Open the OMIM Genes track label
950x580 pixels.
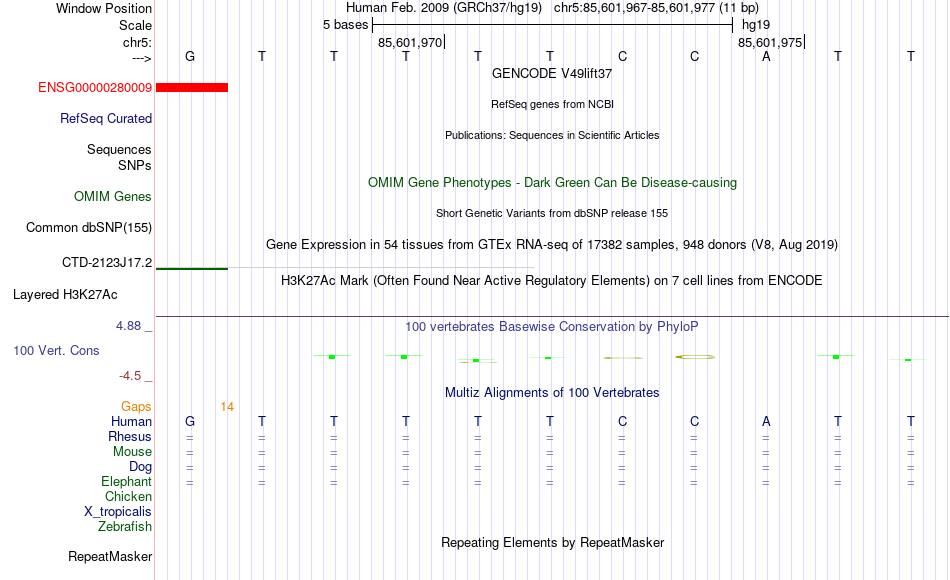click(113, 196)
